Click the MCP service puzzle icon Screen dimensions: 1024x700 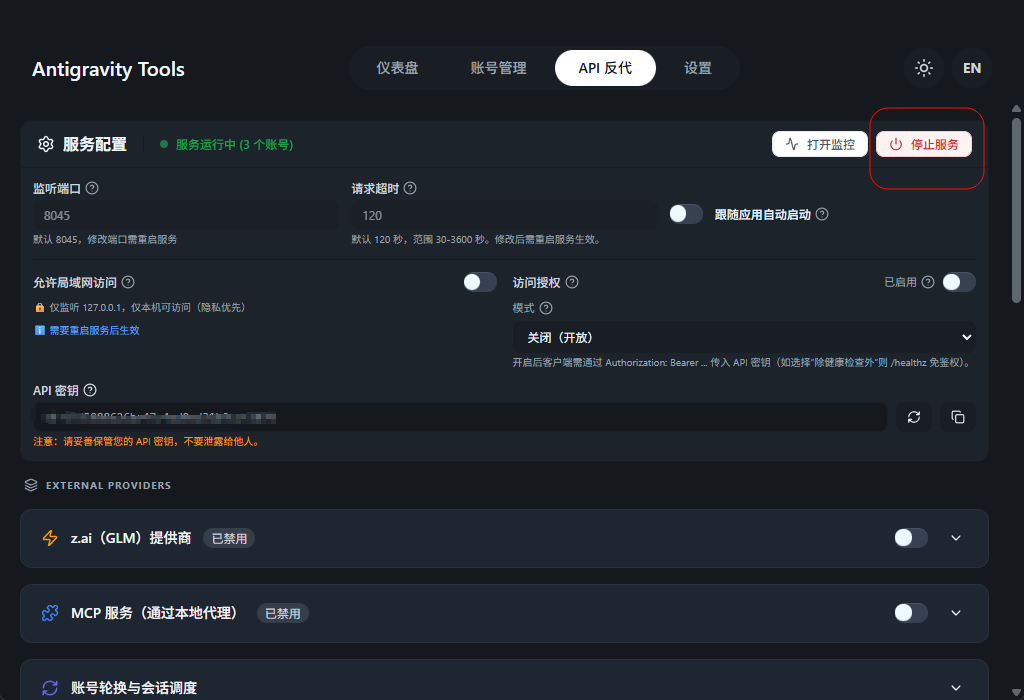pyautogui.click(x=50, y=613)
